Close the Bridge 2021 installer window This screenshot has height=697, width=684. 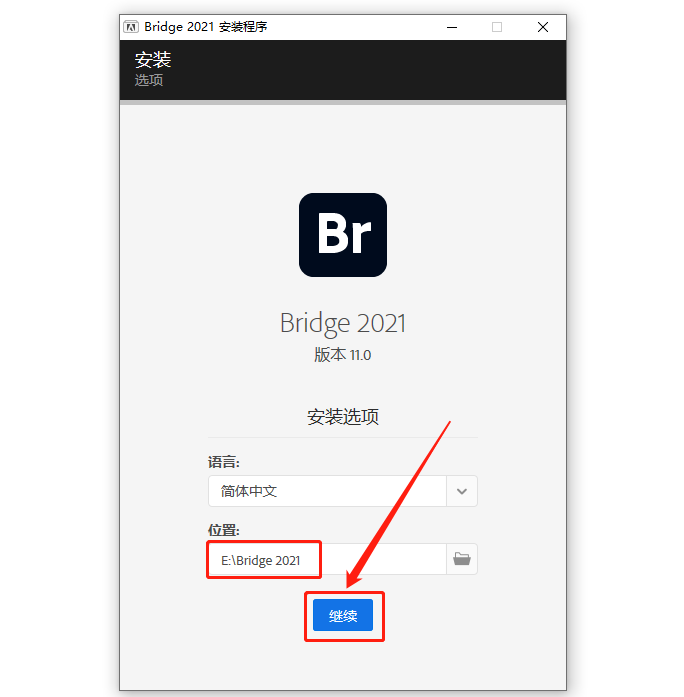[x=543, y=28]
